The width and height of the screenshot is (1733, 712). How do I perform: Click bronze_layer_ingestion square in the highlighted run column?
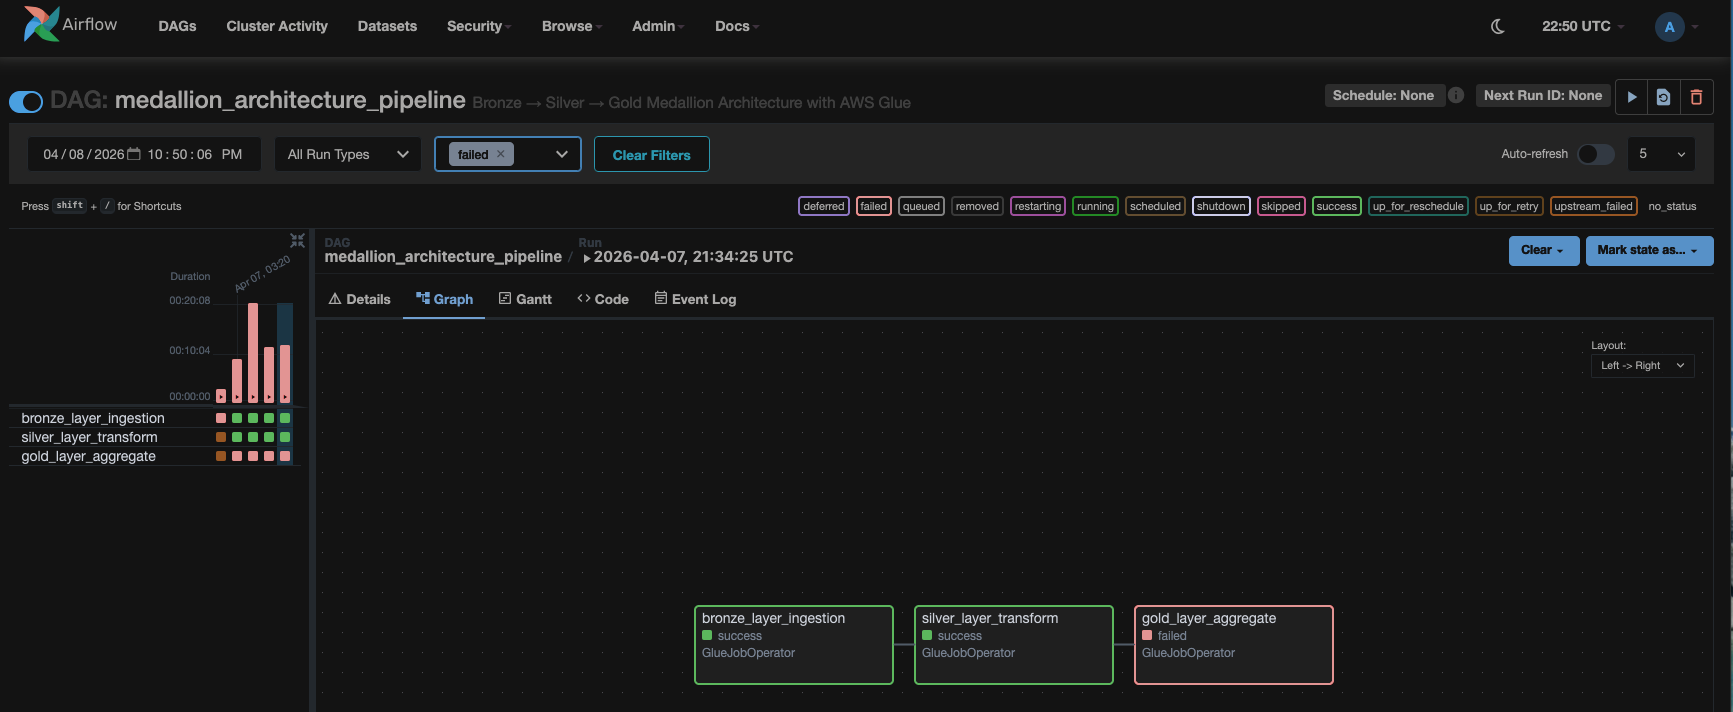tap(285, 418)
